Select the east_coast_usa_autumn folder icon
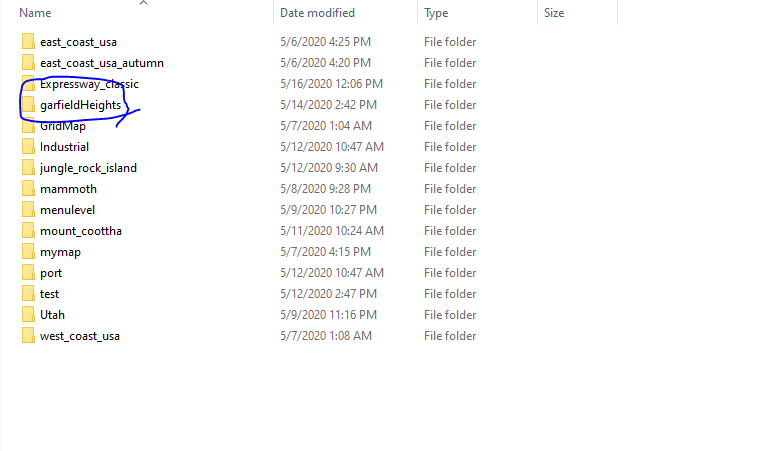 pyautogui.click(x=28, y=63)
